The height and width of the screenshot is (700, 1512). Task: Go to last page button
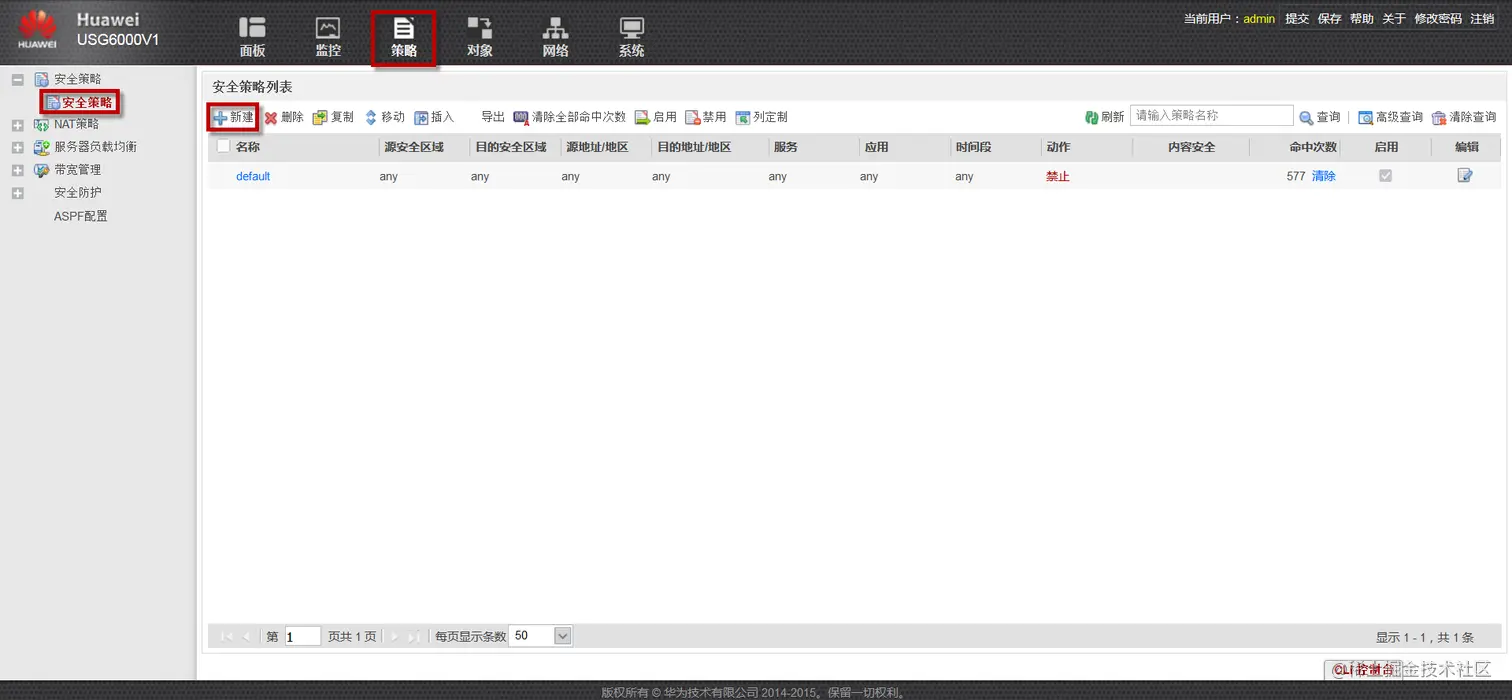[414, 636]
